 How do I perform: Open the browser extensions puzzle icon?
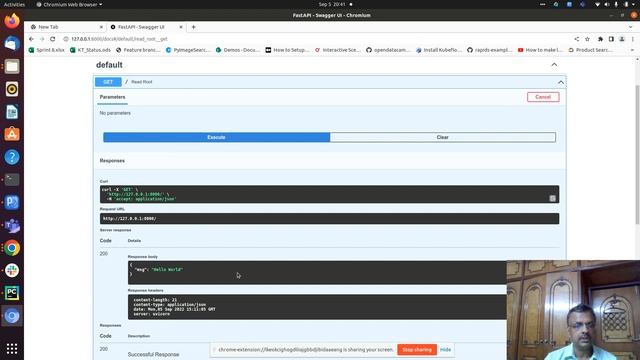point(600,39)
